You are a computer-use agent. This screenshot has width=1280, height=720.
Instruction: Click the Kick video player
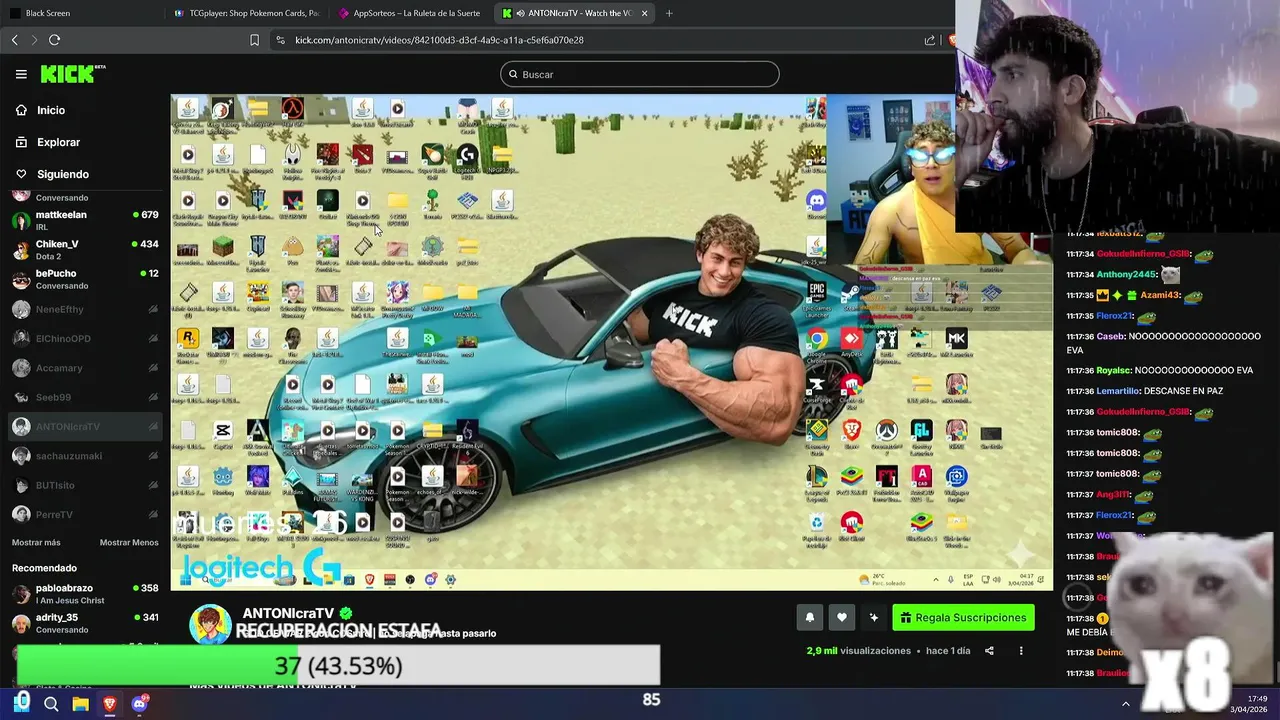(611, 342)
